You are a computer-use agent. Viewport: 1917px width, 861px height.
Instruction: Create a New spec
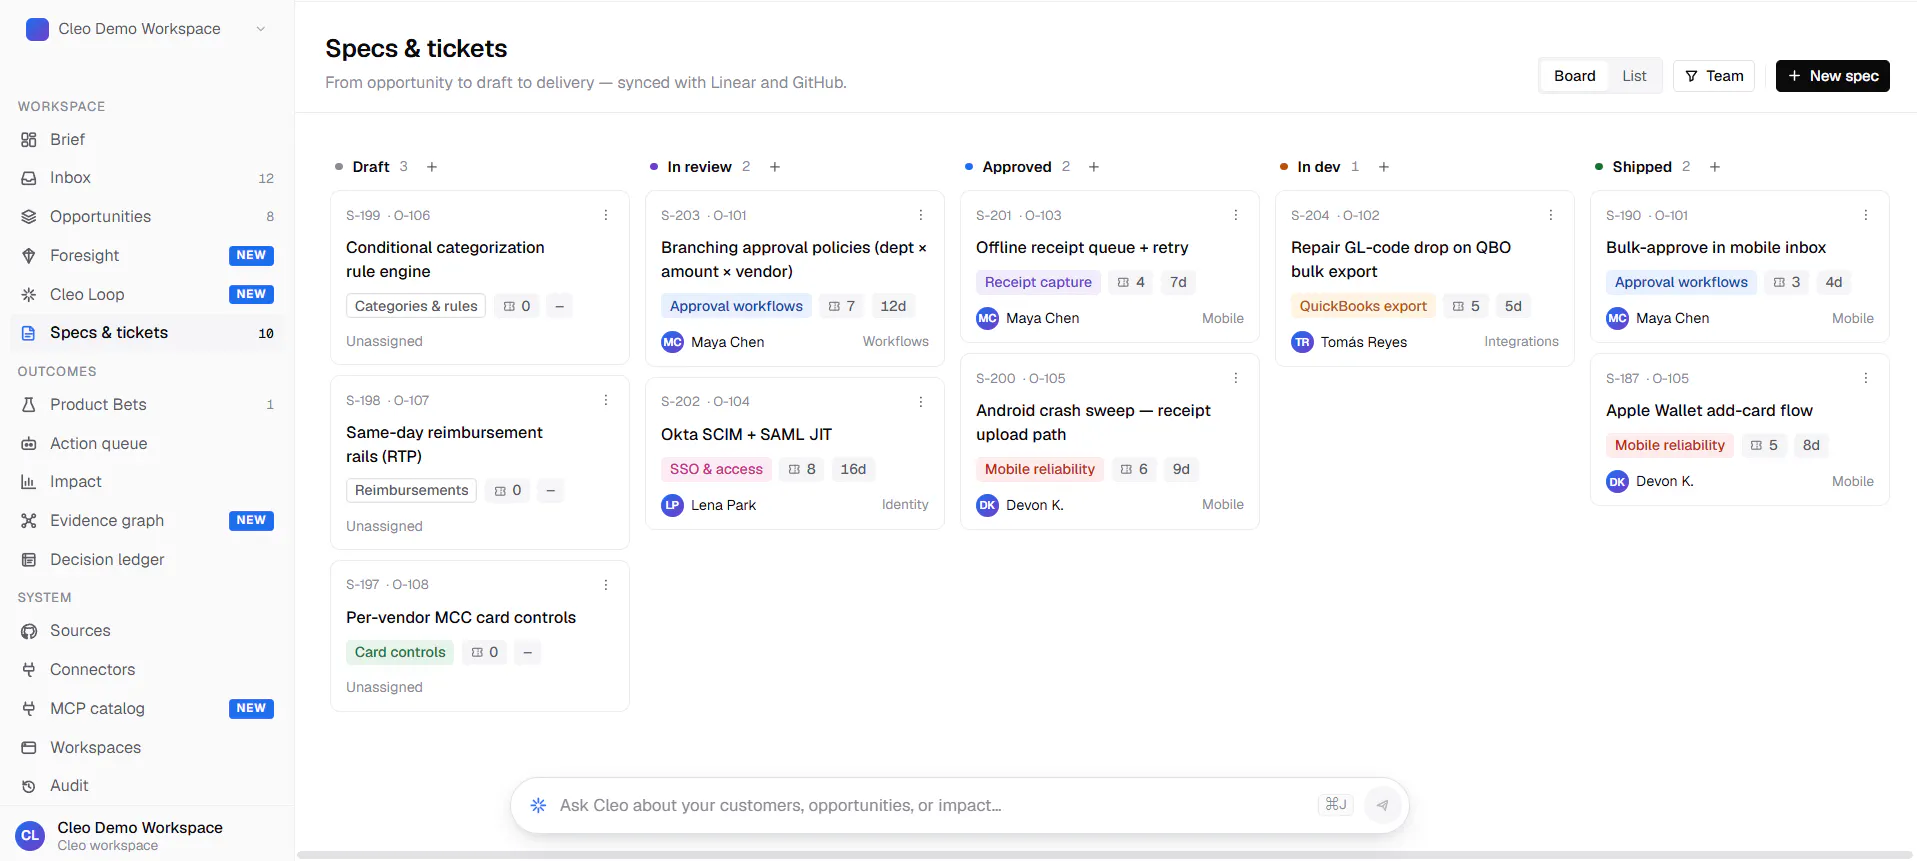pyautogui.click(x=1833, y=76)
